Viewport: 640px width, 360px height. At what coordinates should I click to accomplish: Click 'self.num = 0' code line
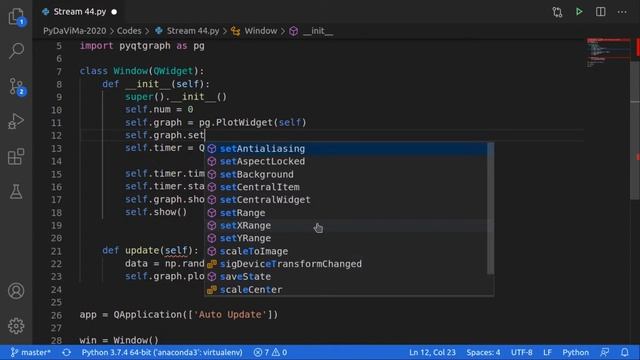point(159,109)
